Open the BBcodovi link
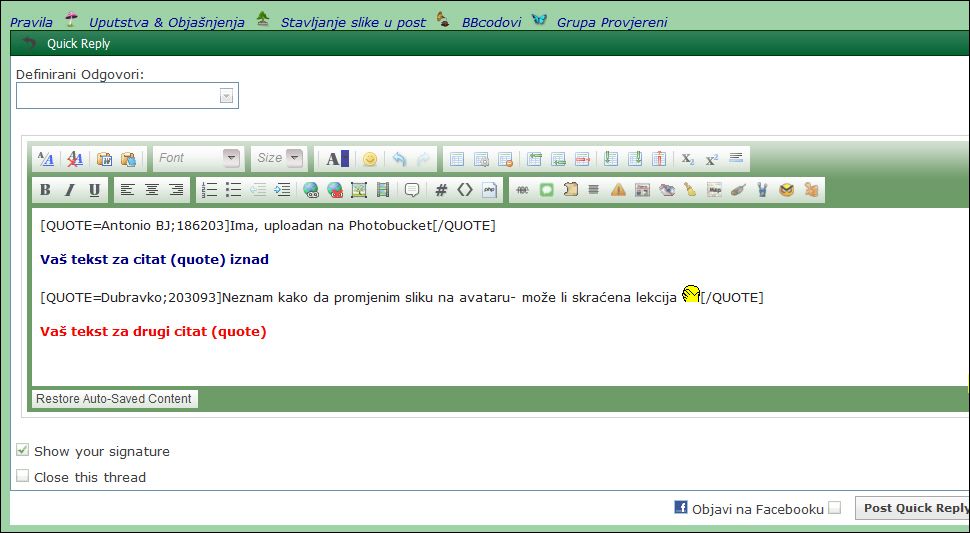970x533 pixels. 491,22
